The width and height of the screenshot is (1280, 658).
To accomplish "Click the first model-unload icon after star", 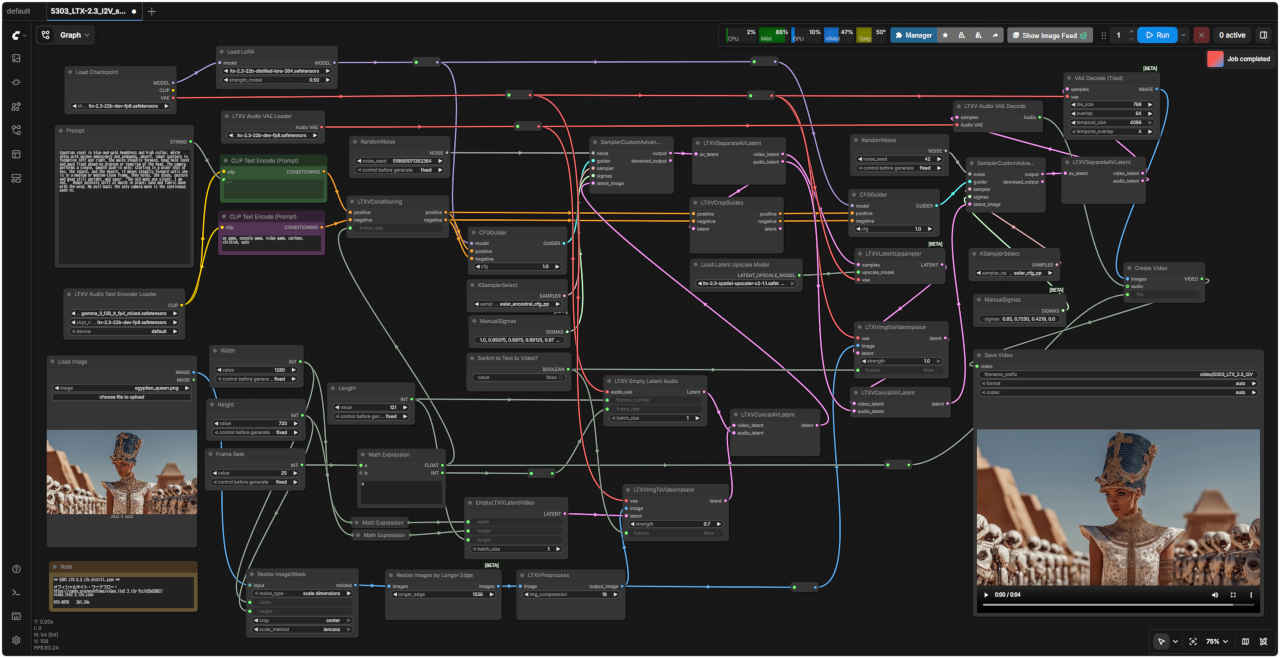I will coord(962,35).
